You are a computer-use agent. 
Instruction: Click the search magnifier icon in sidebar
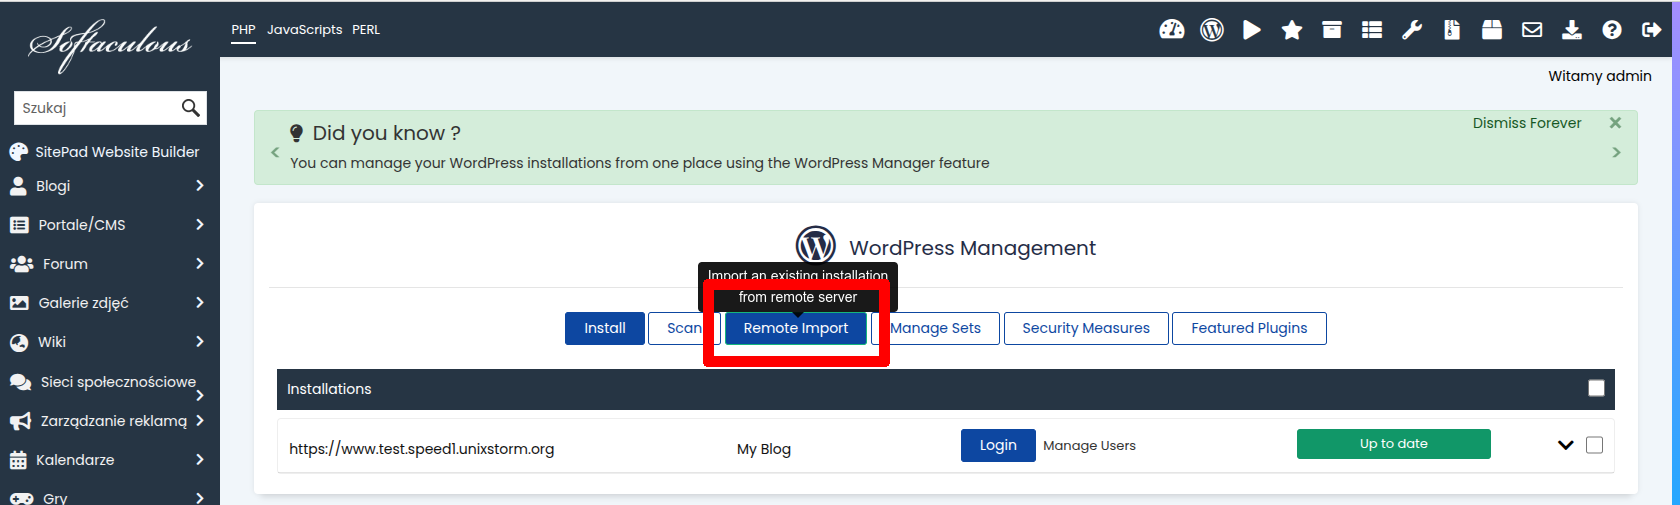[x=190, y=108]
